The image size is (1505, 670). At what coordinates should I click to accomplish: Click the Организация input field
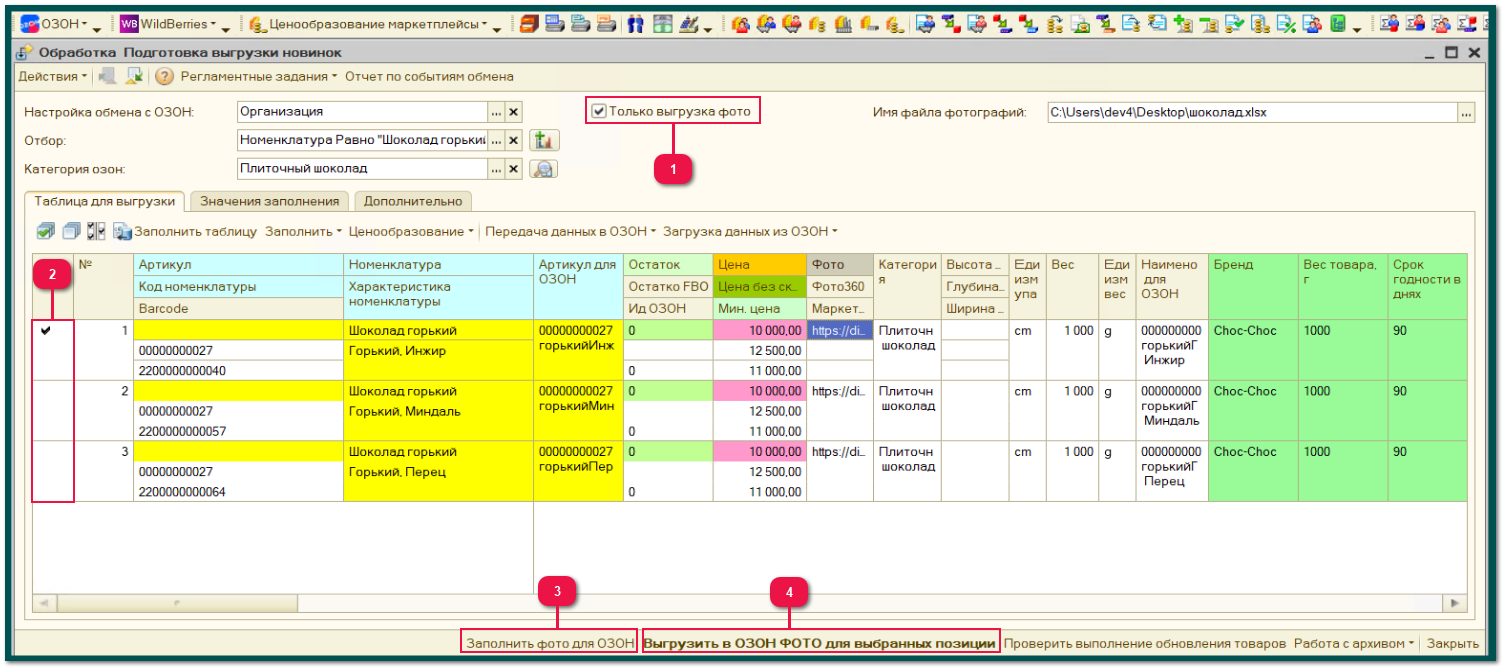(362, 112)
